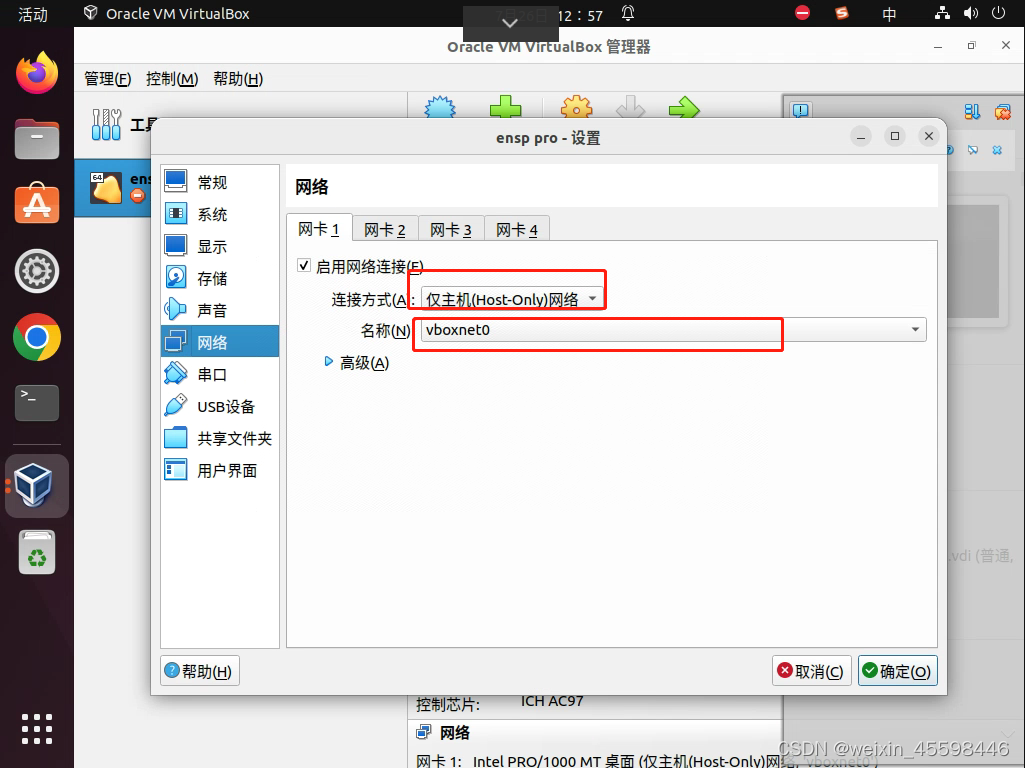Viewport: 1025px width, 768px height.
Task: Click the green plus Add VM toolbar icon
Action: pyautogui.click(x=506, y=107)
